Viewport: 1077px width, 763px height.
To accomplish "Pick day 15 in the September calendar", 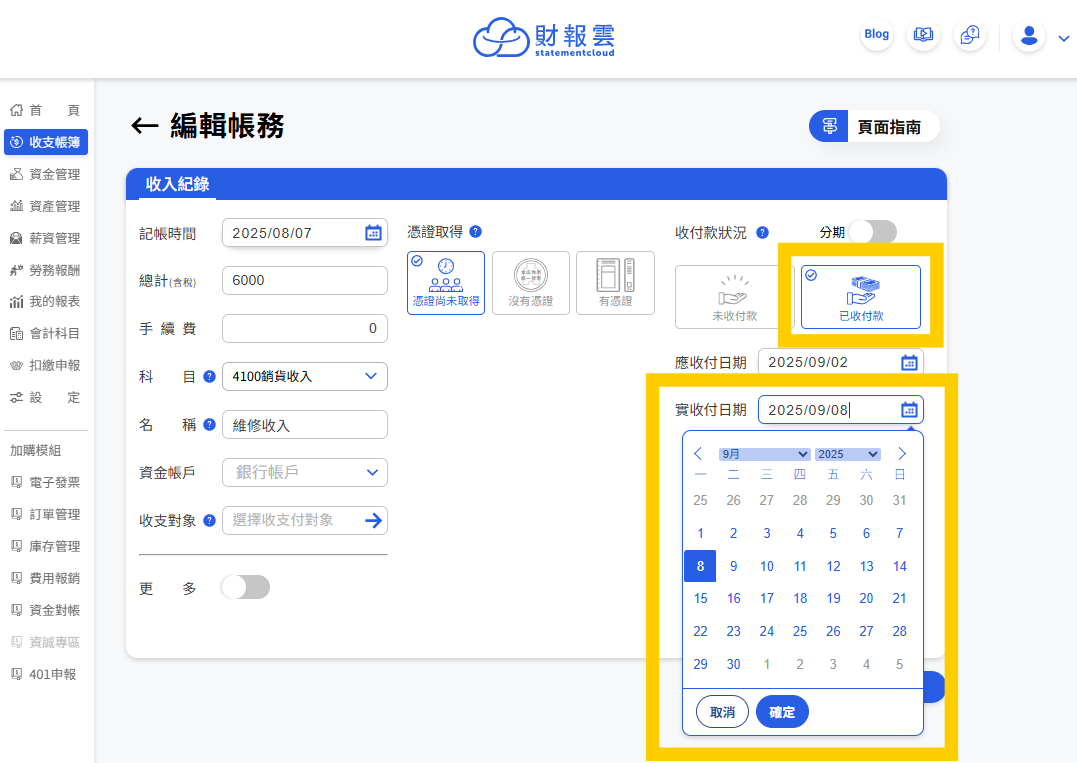I will [x=700, y=598].
